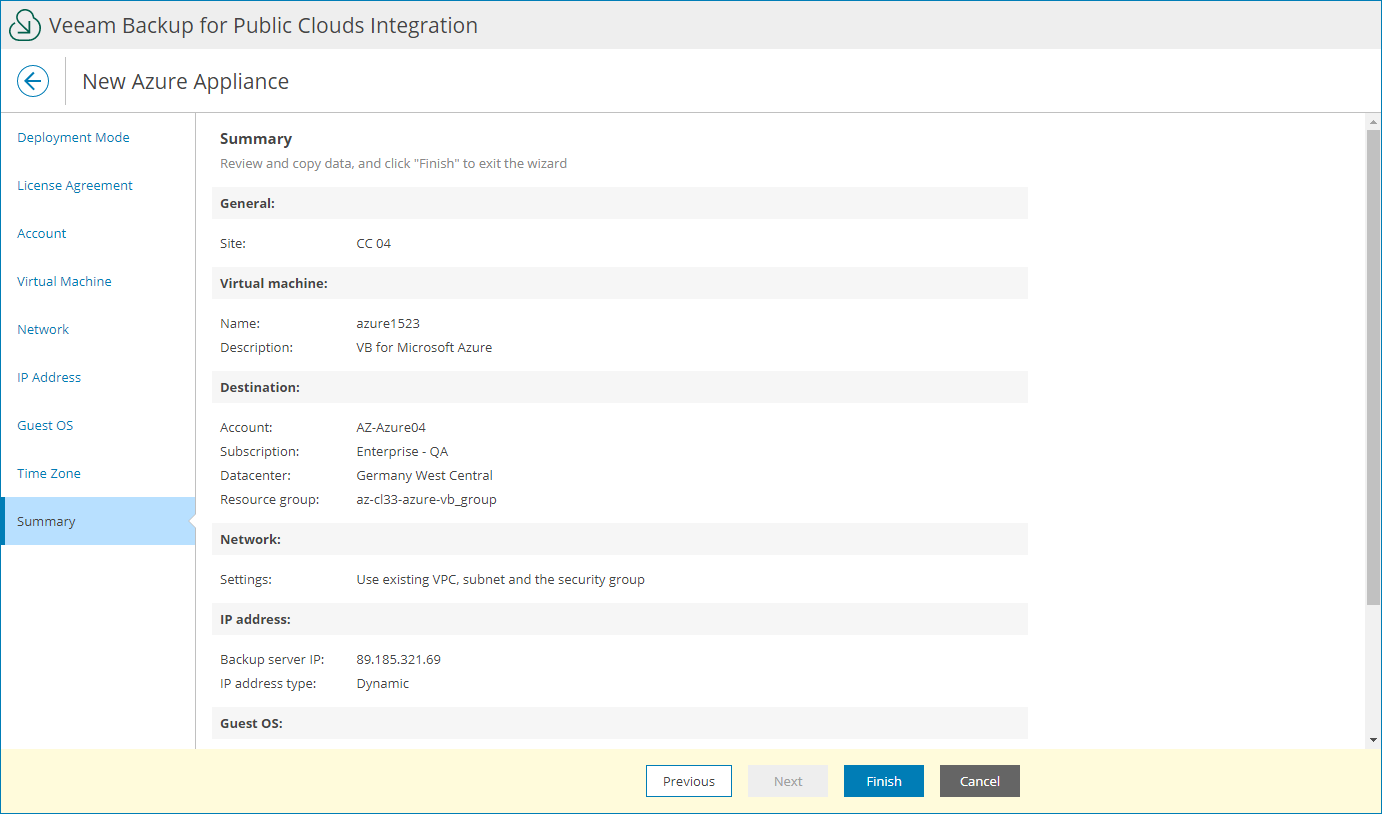Open the Guest OS step
The height and width of the screenshot is (814, 1382).
(45, 426)
